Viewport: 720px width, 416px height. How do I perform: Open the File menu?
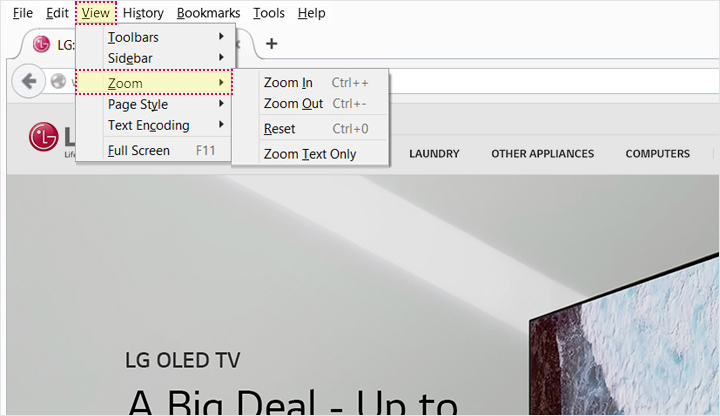22,13
